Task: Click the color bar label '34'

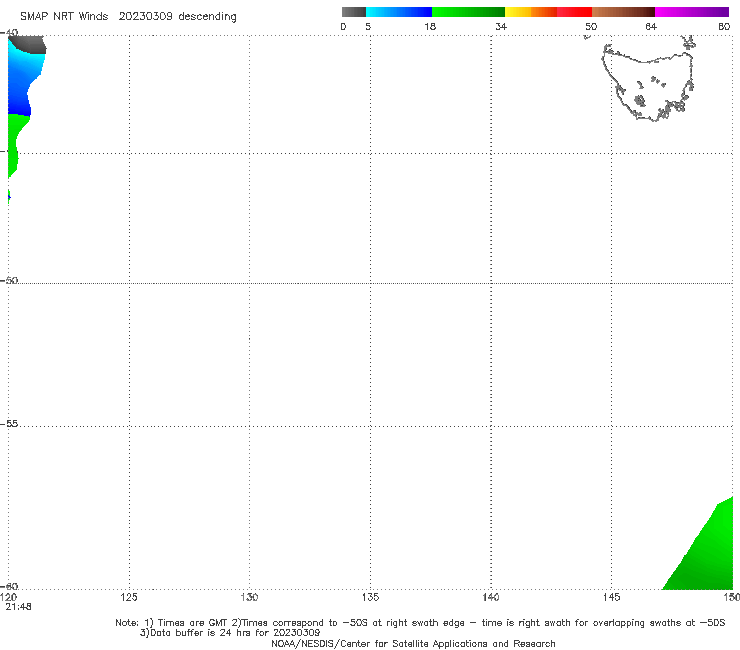Action: point(501,26)
